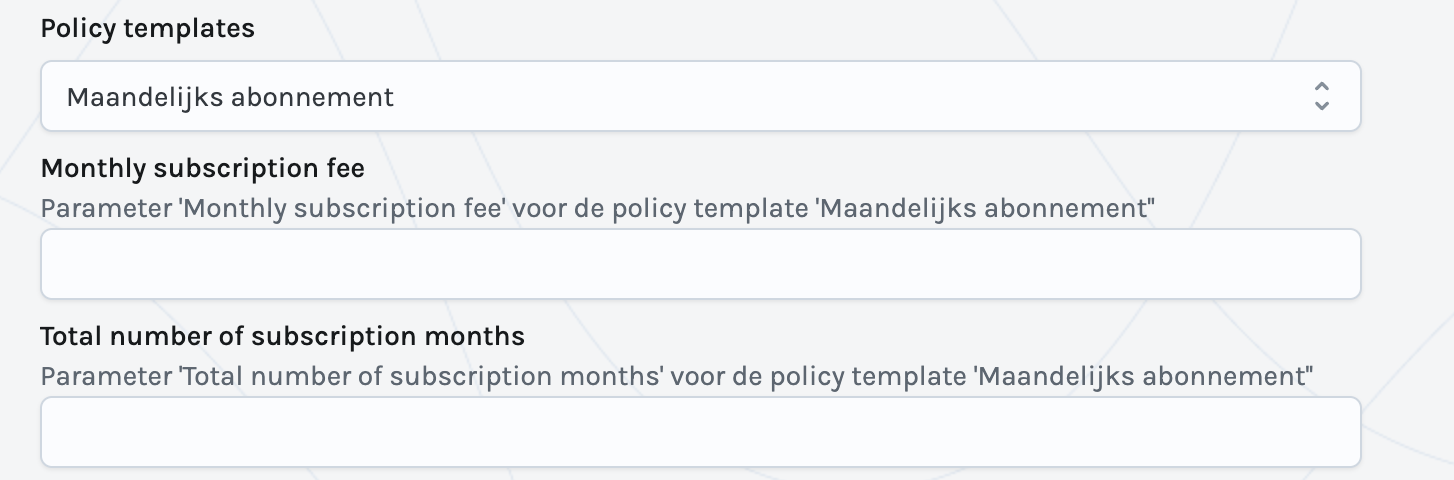
Task: Click the up-down chevron icon in the dropdown
Action: (1321, 96)
